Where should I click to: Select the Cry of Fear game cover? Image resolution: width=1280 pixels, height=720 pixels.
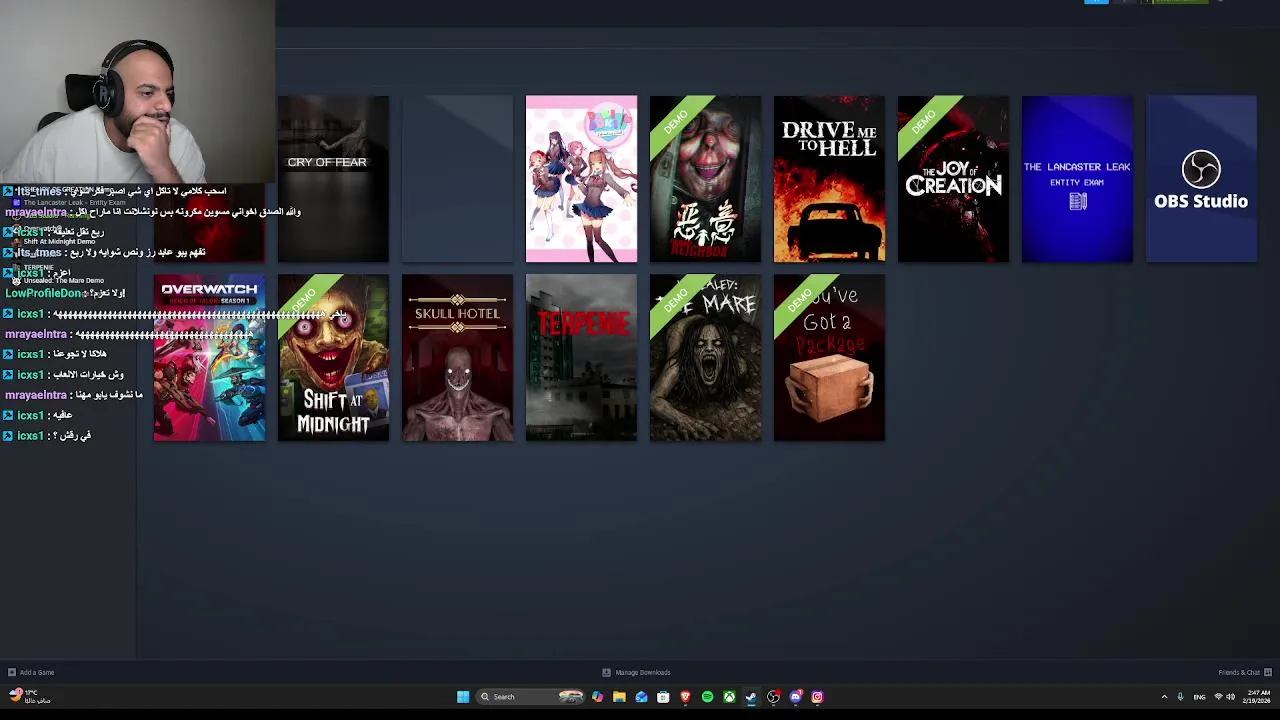pos(333,179)
